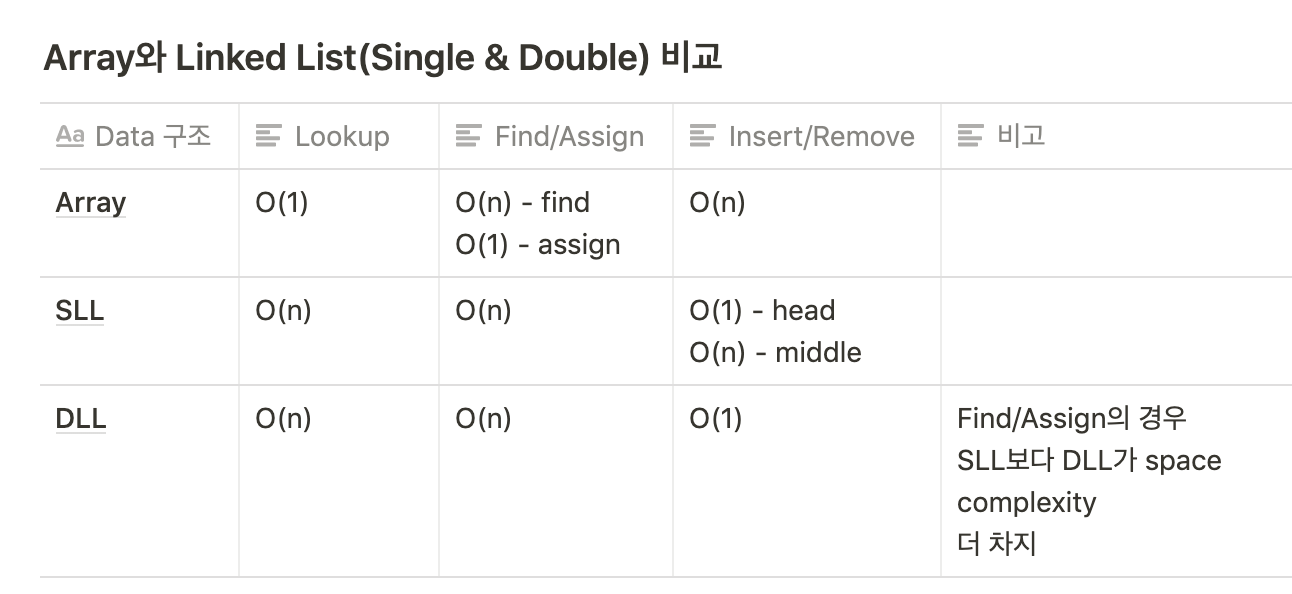The image size is (1292, 594).
Task: Open the Data 구조 column header menu
Action: tap(139, 136)
